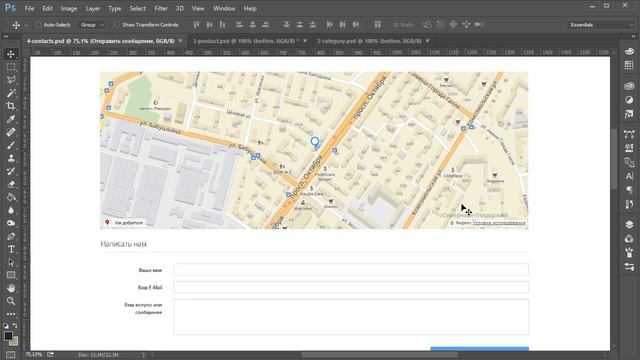This screenshot has width=640, height=360.
Task: Select the Rectangular Marquee tool
Action: click(x=11, y=67)
